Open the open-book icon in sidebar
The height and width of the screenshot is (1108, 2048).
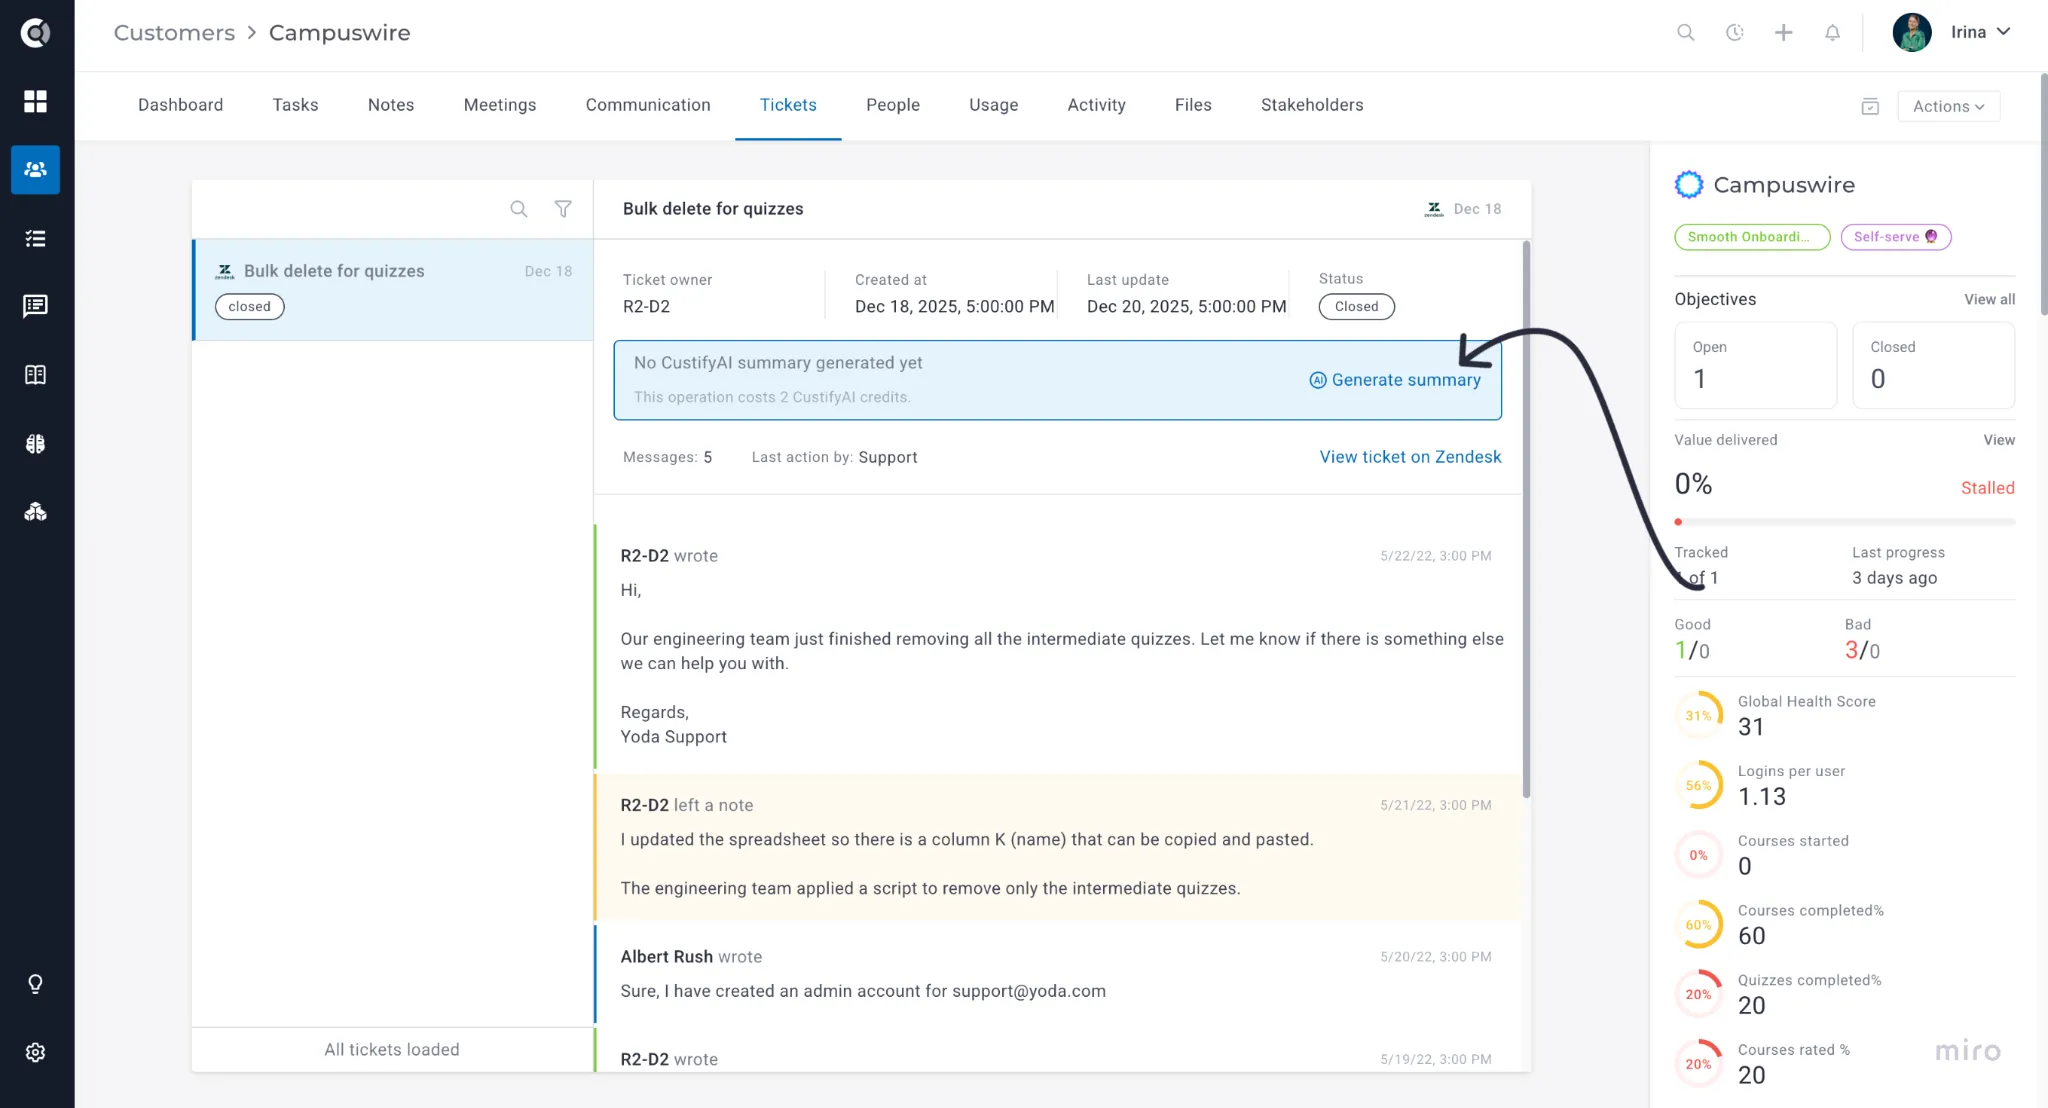[x=35, y=375]
